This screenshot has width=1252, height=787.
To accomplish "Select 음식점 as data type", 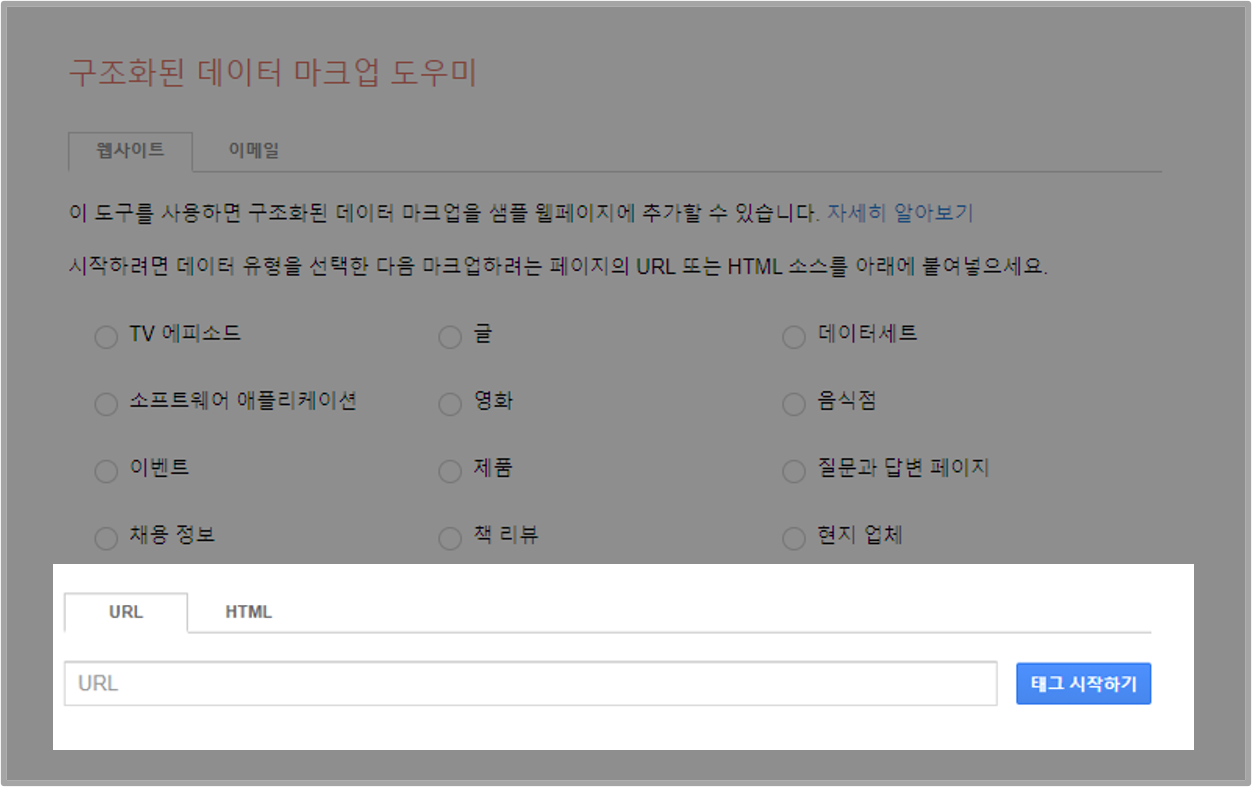I will [x=793, y=404].
